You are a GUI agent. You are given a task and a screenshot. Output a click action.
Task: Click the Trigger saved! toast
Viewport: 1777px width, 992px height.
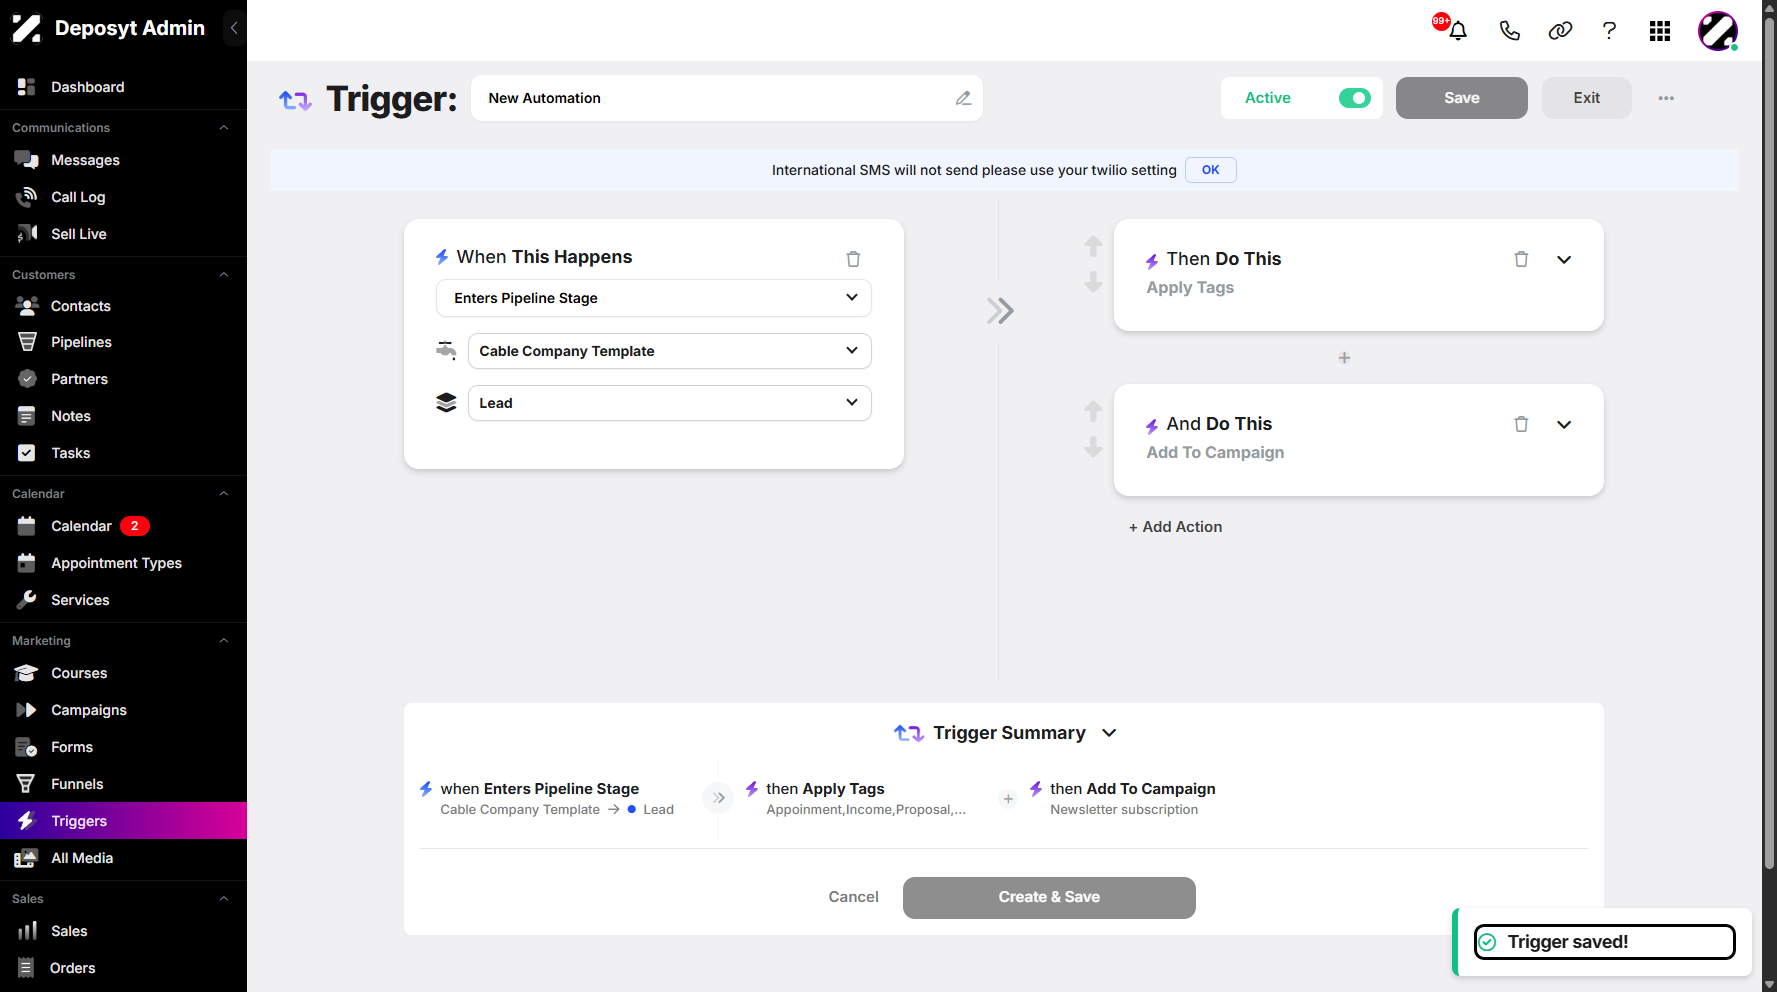click(1604, 942)
